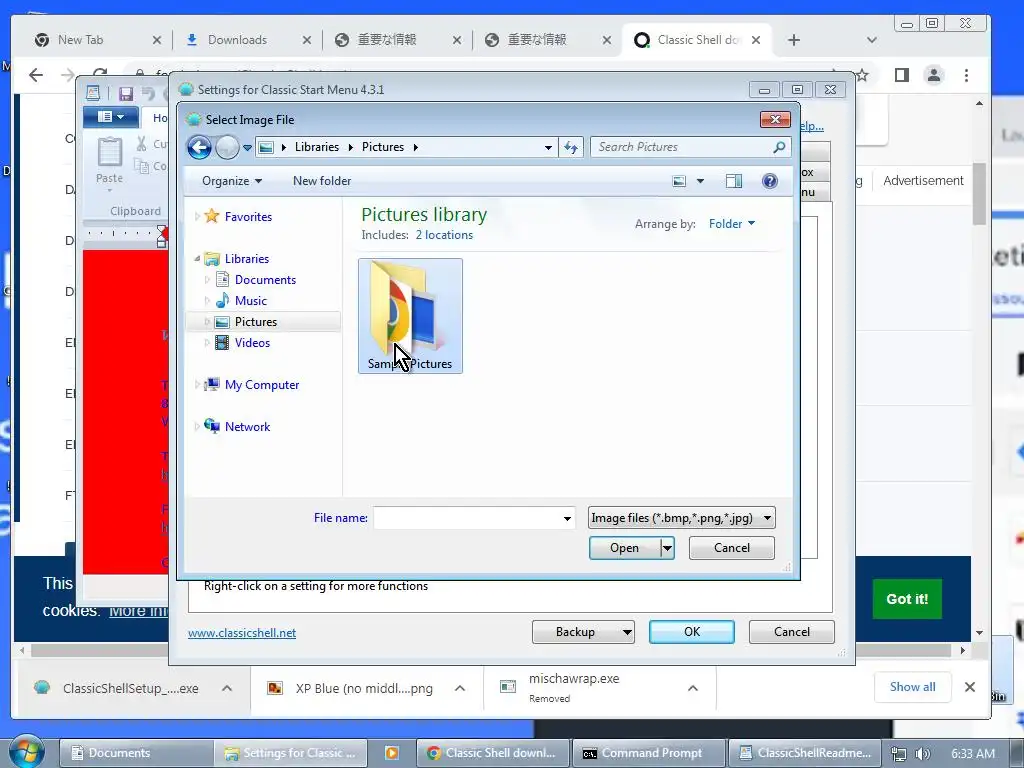Click Pictures in the address breadcrumb

383,147
